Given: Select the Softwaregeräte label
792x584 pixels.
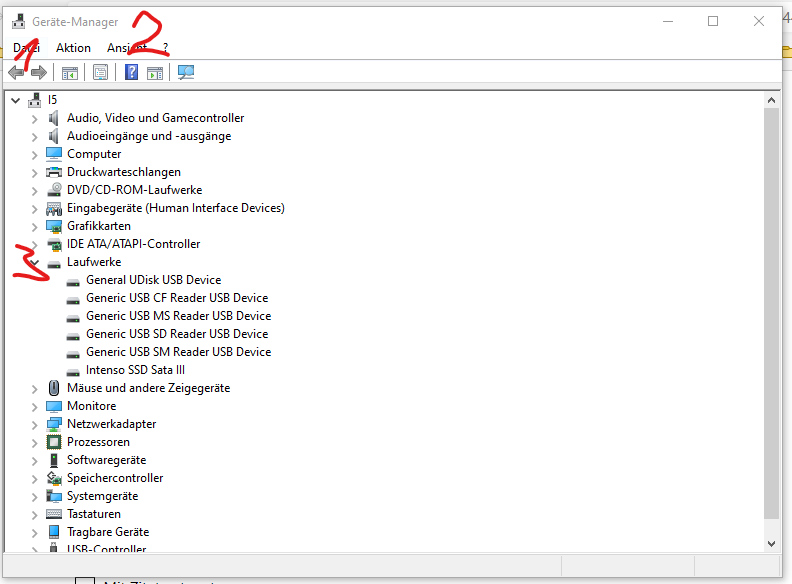Looking at the screenshot, I should pos(107,460).
